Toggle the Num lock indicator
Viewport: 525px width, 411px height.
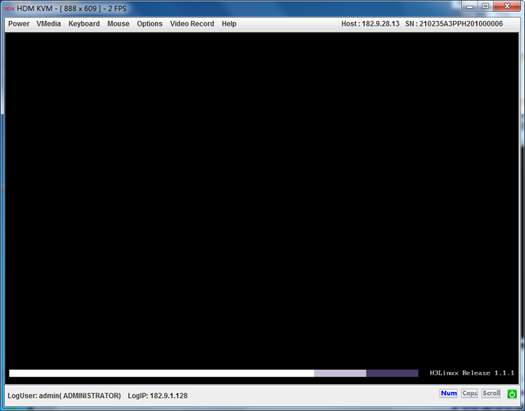(448, 393)
